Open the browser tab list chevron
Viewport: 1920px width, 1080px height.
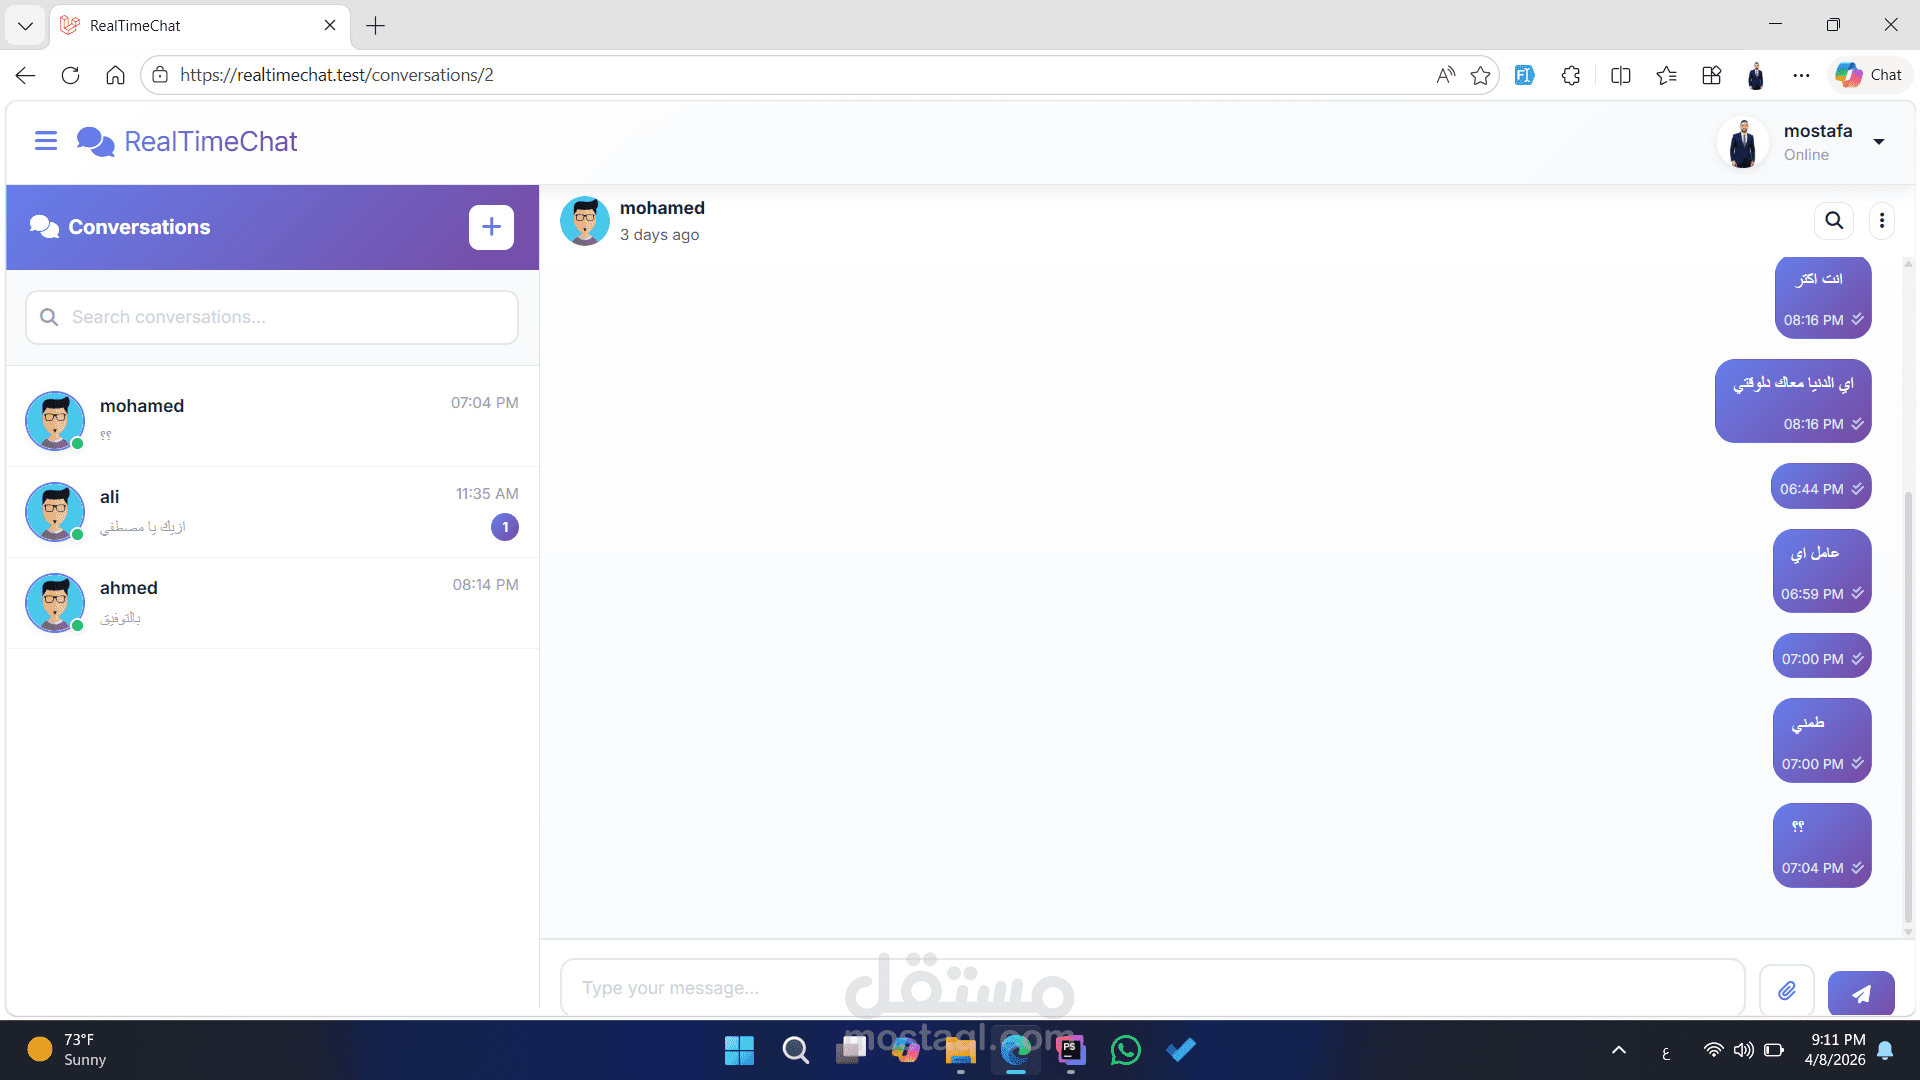[x=25, y=25]
